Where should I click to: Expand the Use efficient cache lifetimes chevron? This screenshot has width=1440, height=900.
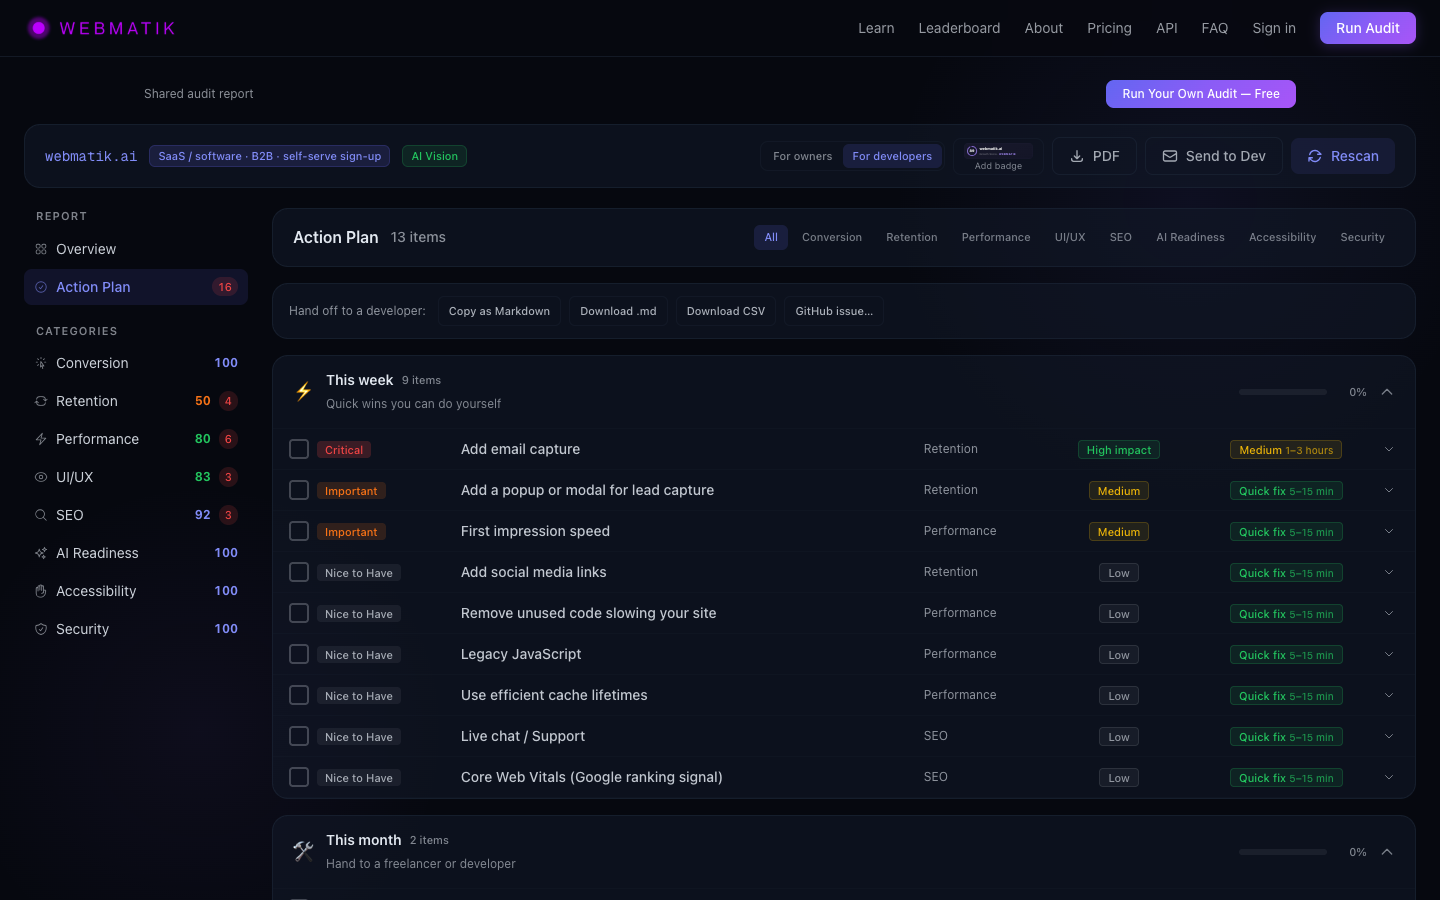tap(1389, 695)
